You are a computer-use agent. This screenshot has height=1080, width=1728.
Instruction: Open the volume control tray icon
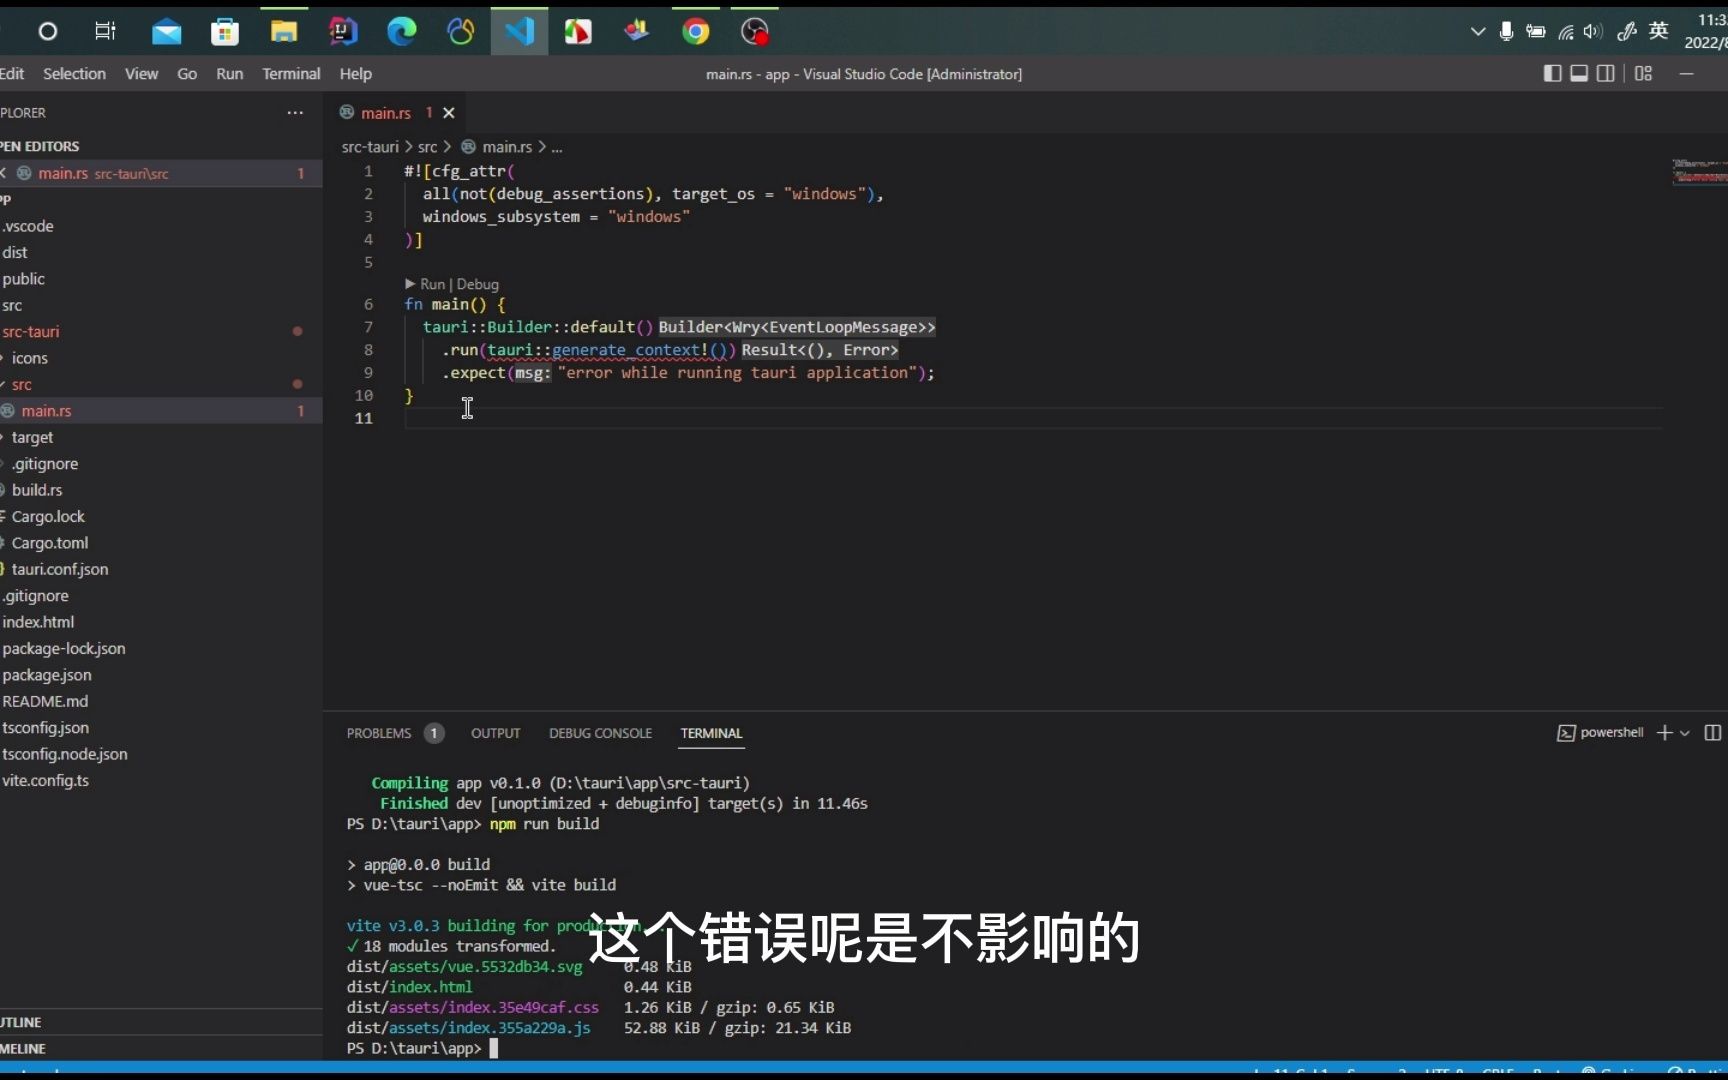click(x=1593, y=32)
